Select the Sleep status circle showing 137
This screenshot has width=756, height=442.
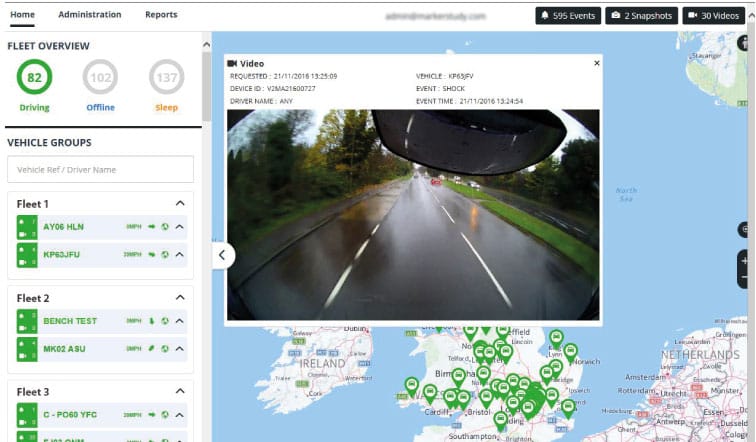pos(166,77)
